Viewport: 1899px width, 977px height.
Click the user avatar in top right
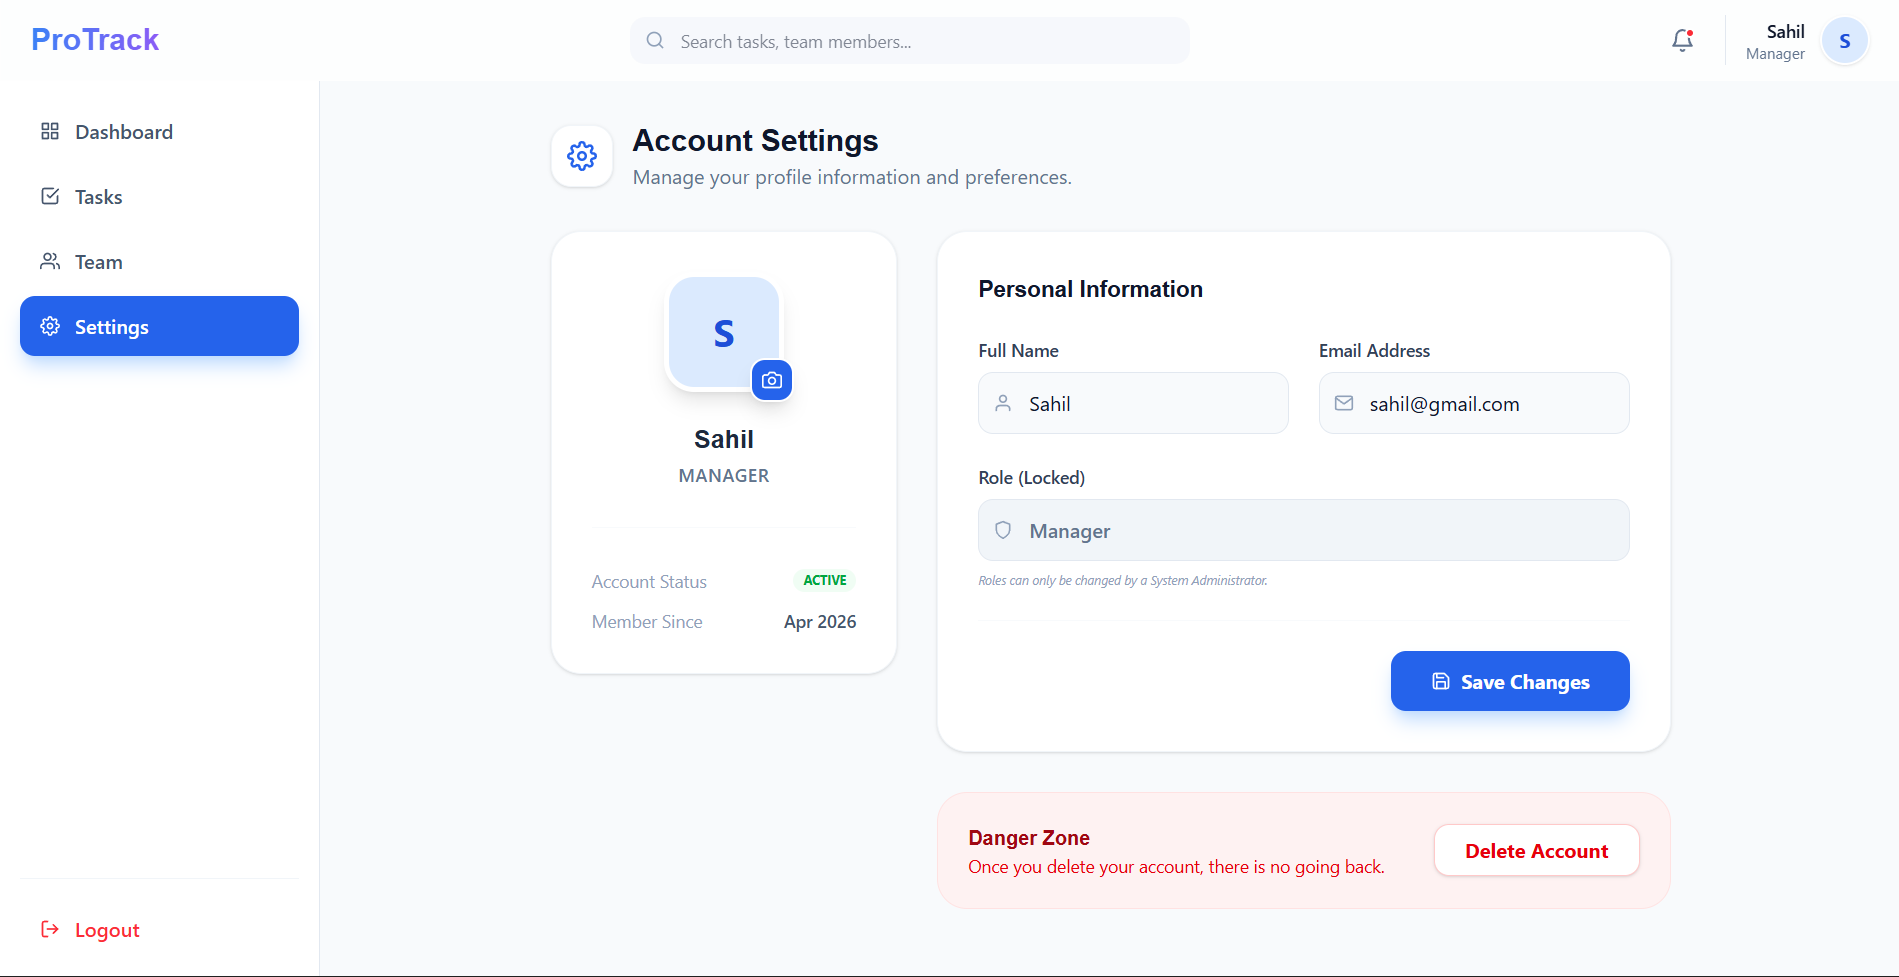(1844, 41)
